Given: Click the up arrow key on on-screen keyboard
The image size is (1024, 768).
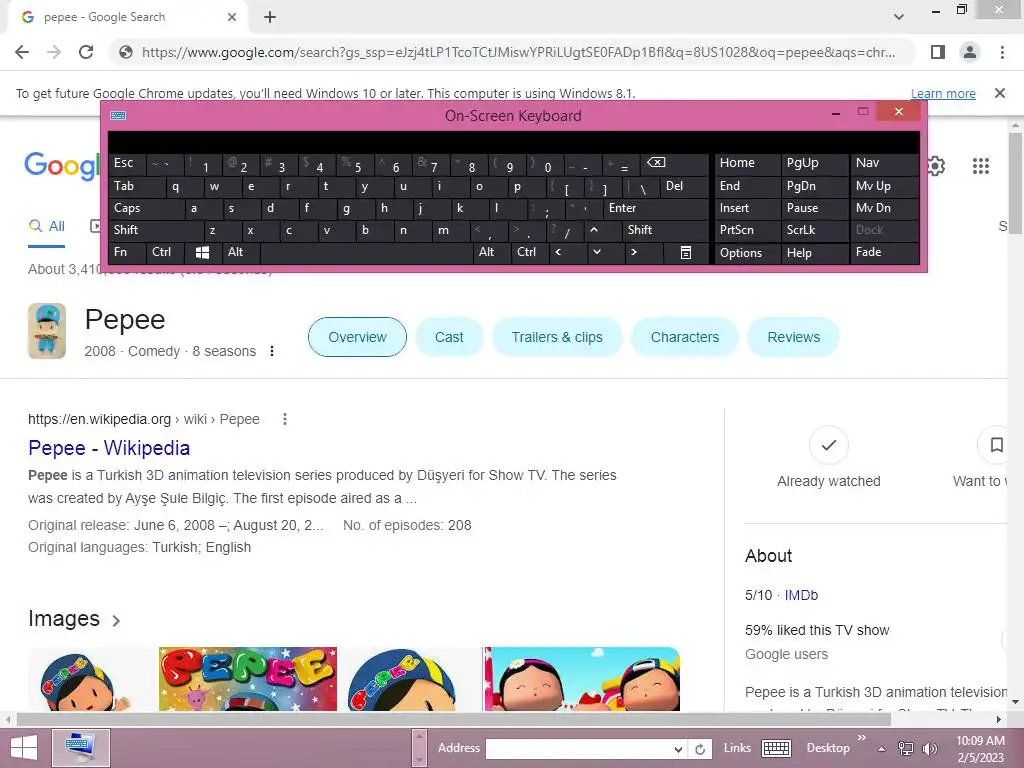Looking at the screenshot, I should [x=594, y=230].
